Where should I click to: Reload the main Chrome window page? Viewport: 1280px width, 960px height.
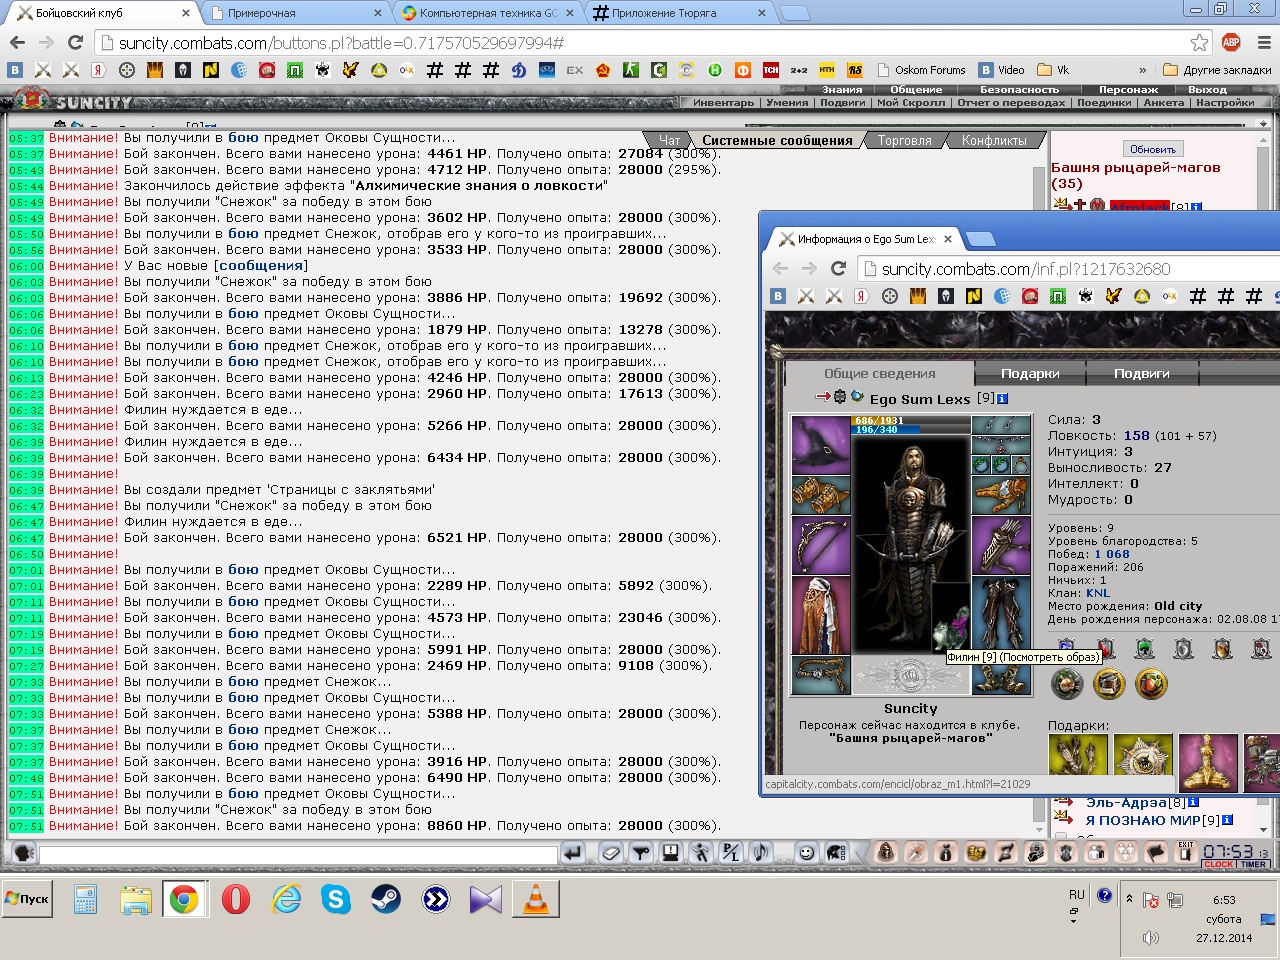[75, 42]
